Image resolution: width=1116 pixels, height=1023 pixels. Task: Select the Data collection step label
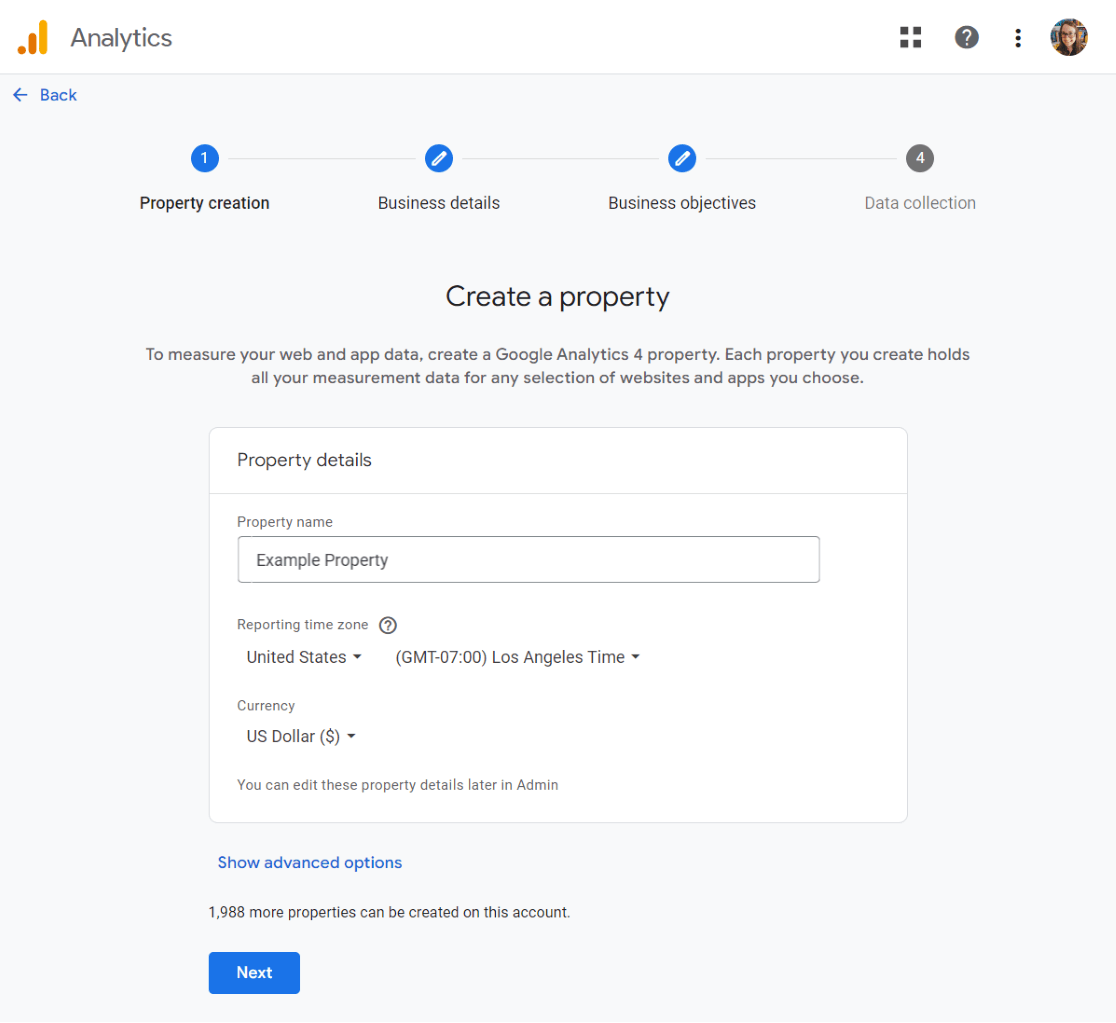pos(920,203)
